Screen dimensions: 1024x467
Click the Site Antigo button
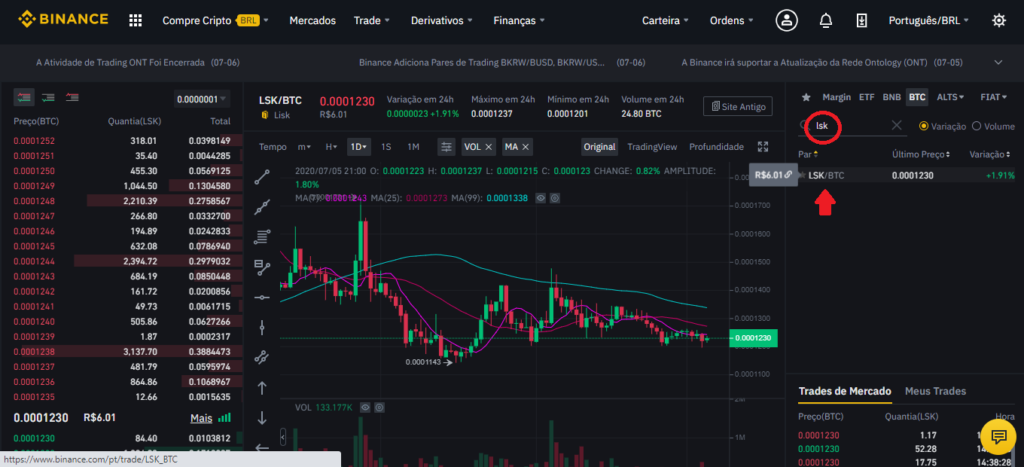(x=738, y=106)
